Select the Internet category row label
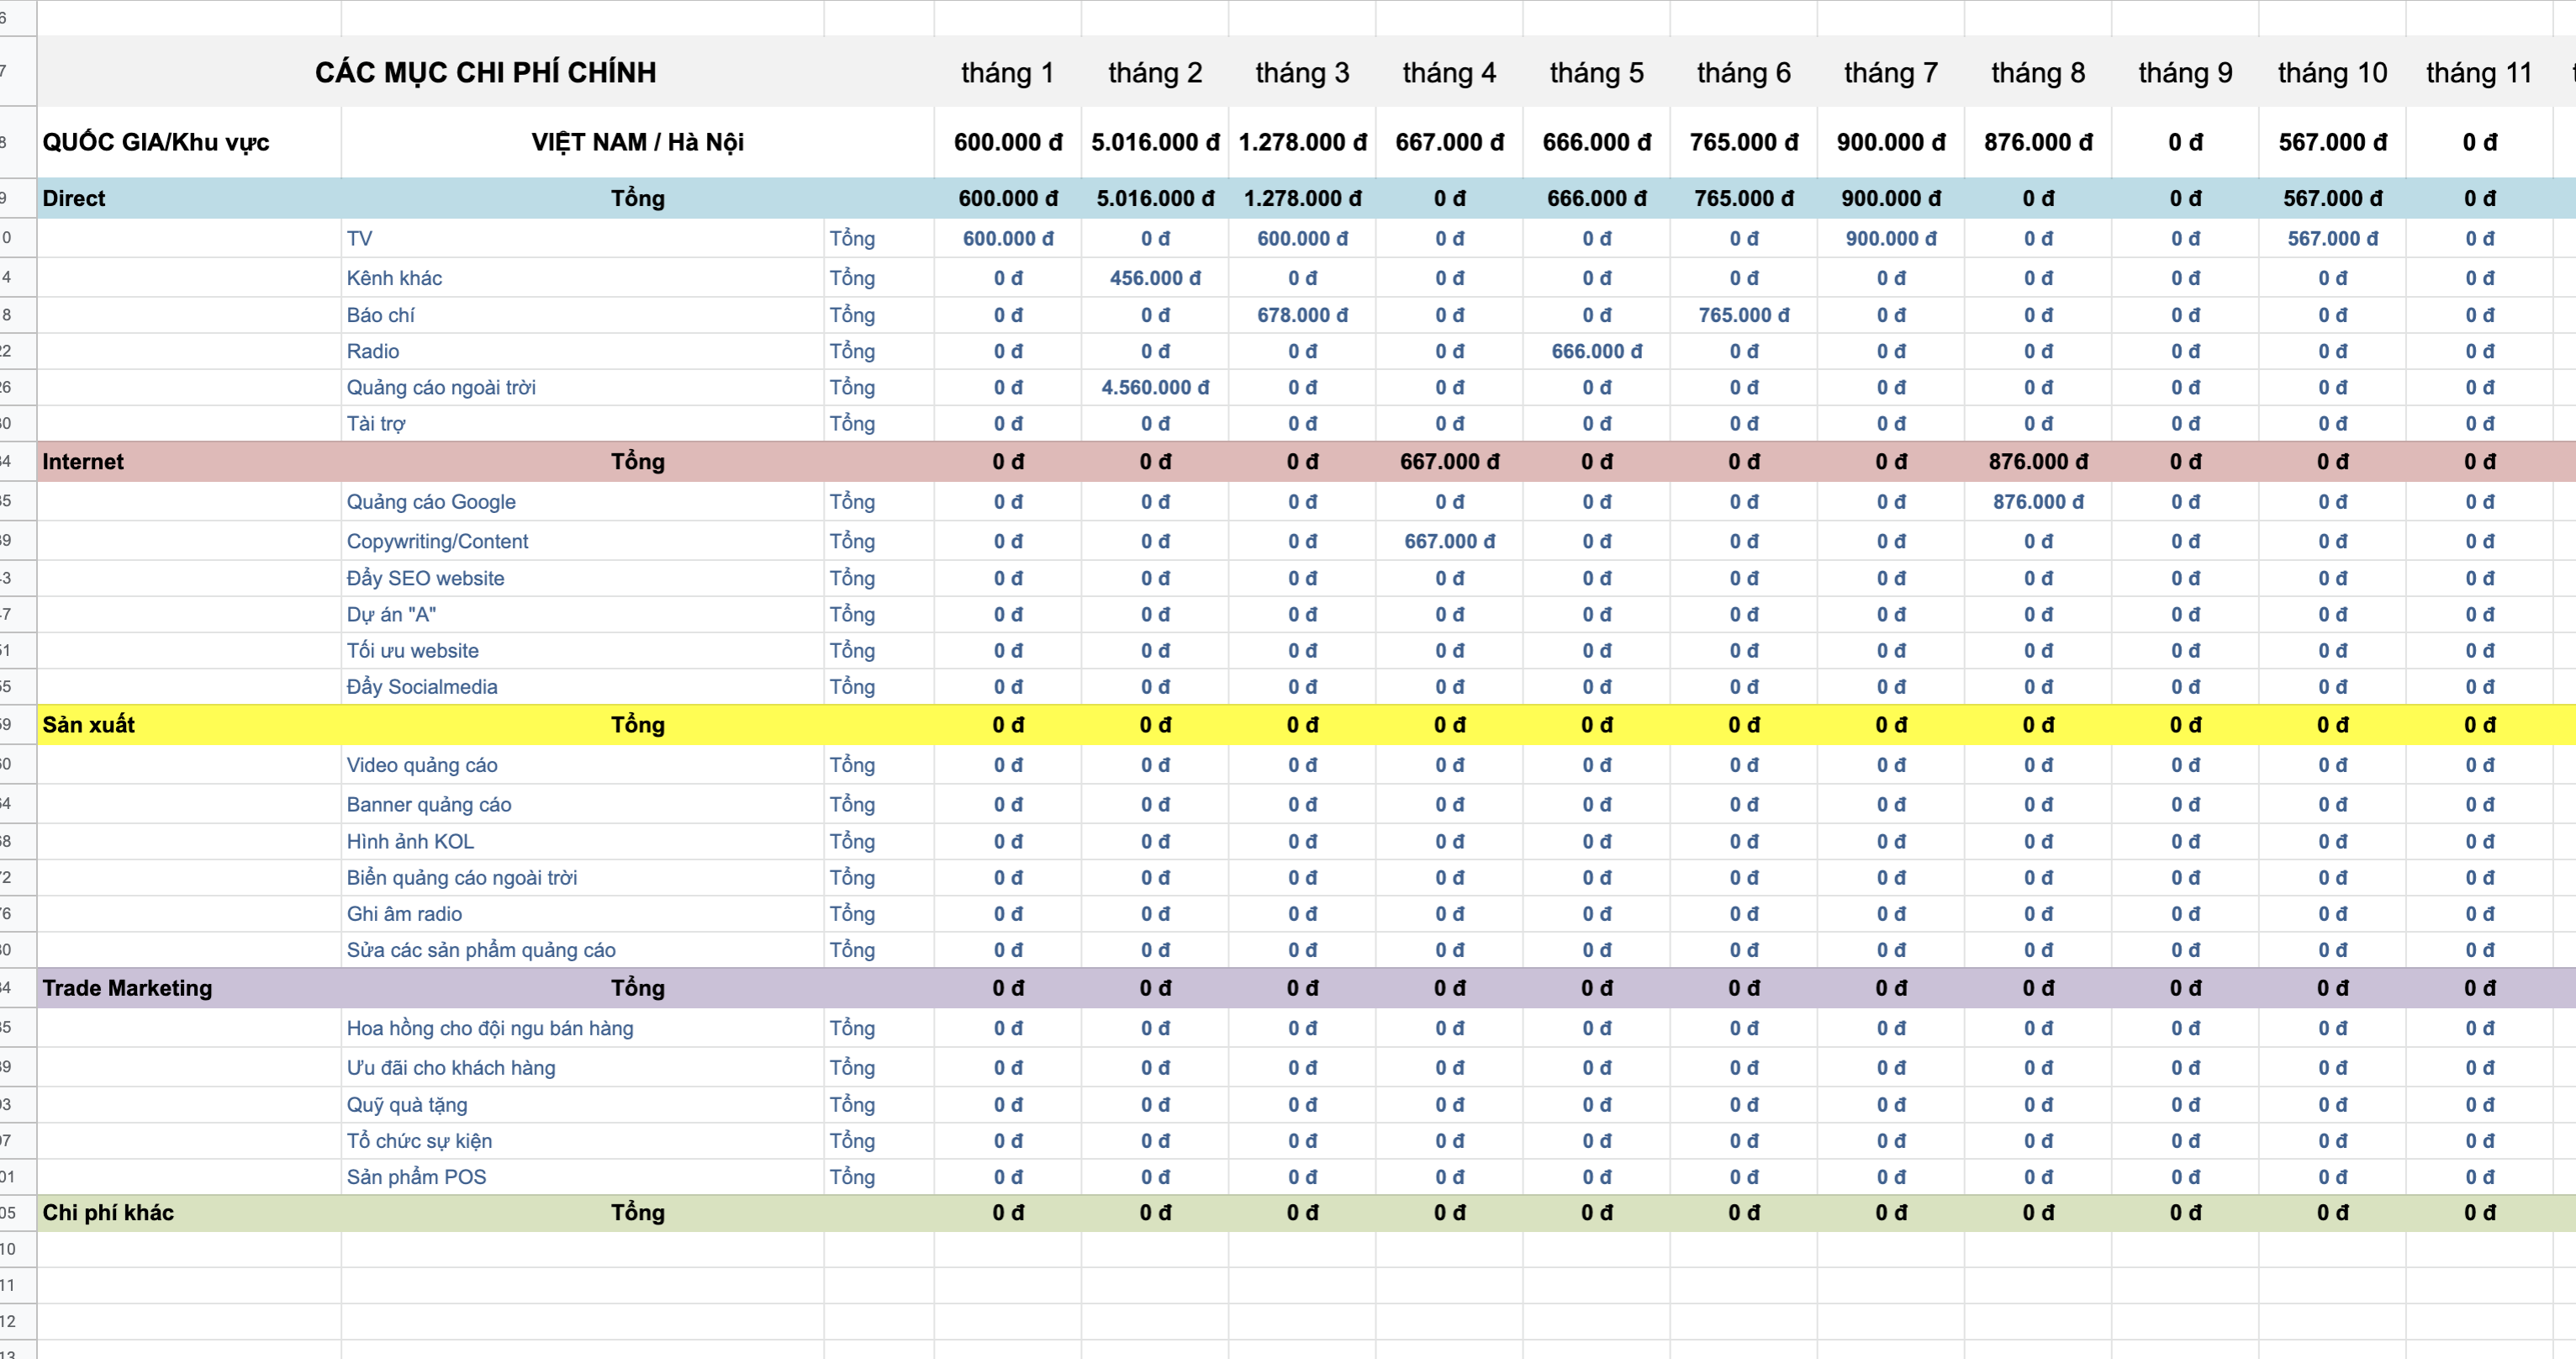This screenshot has height=1359, width=2576. click(x=83, y=461)
